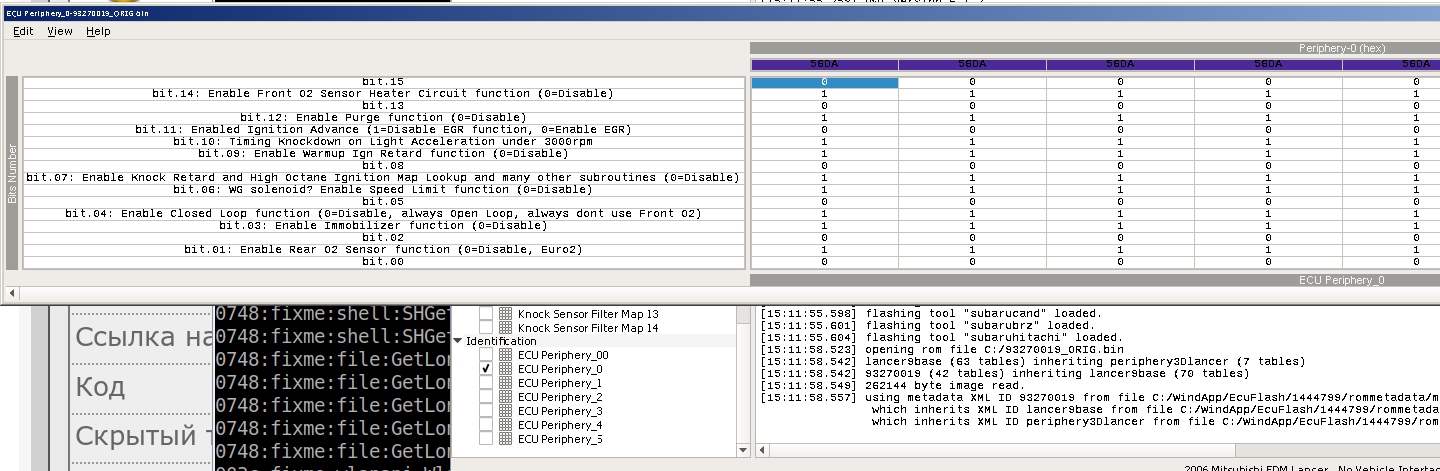Click the left arrow of horizontal scrollbar

pyautogui.click(x=11, y=293)
